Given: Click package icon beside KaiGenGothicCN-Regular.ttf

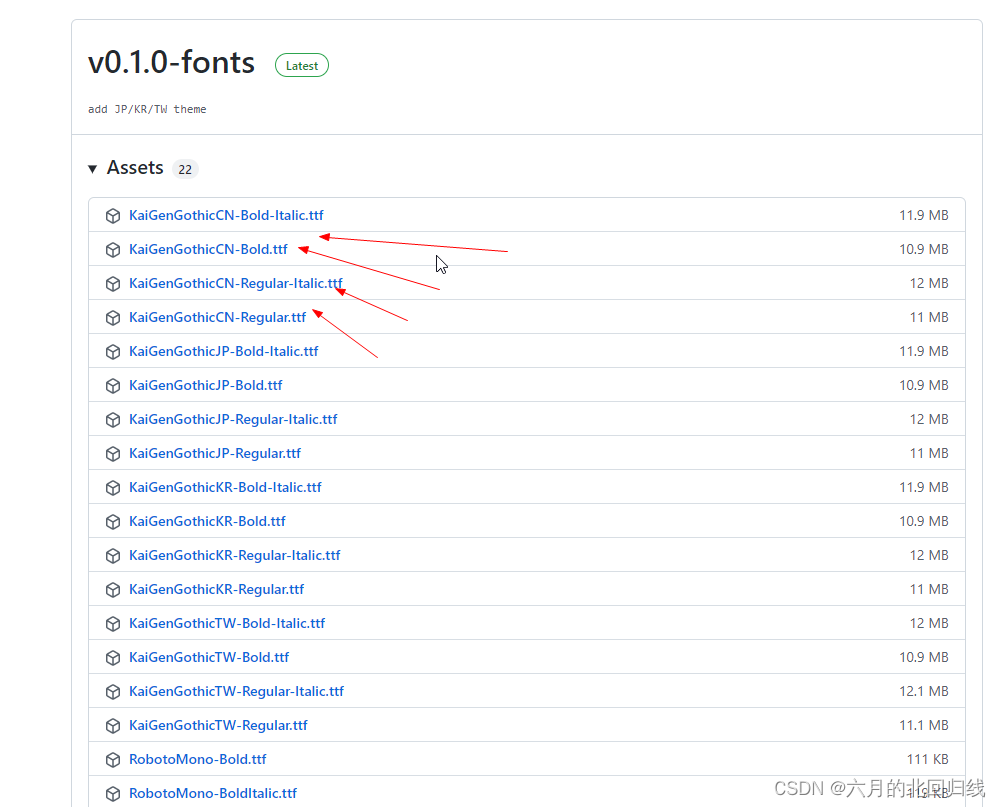Looking at the screenshot, I should click(113, 318).
